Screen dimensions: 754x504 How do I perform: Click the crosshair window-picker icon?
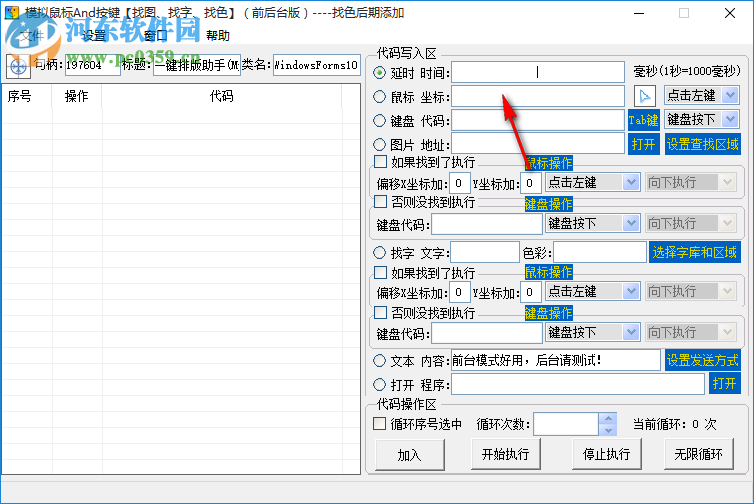coord(18,66)
